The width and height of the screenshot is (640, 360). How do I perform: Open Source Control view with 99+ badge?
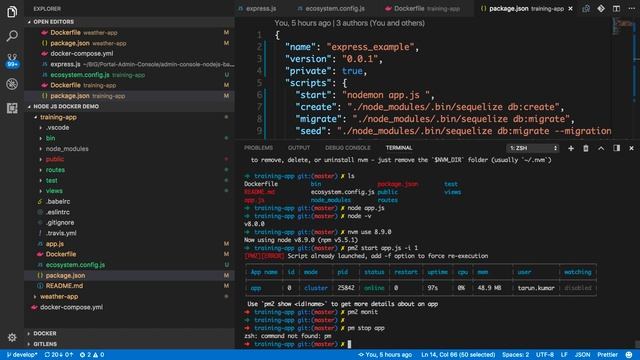tap(12, 60)
